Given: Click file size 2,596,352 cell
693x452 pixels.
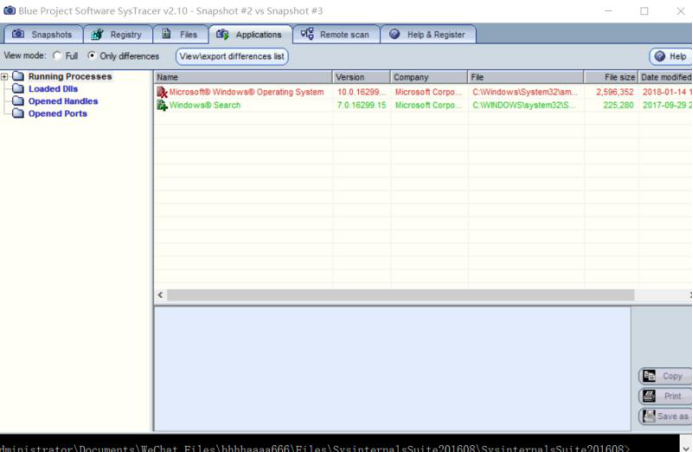Looking at the screenshot, I should [x=614, y=92].
